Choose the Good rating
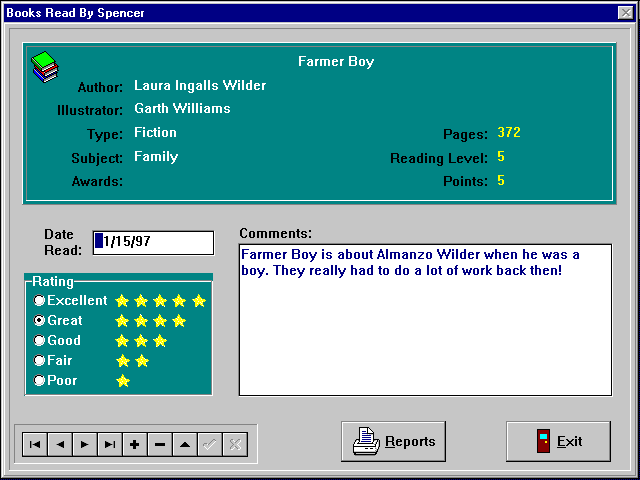The width and height of the screenshot is (640, 480). pyautogui.click(x=40, y=341)
